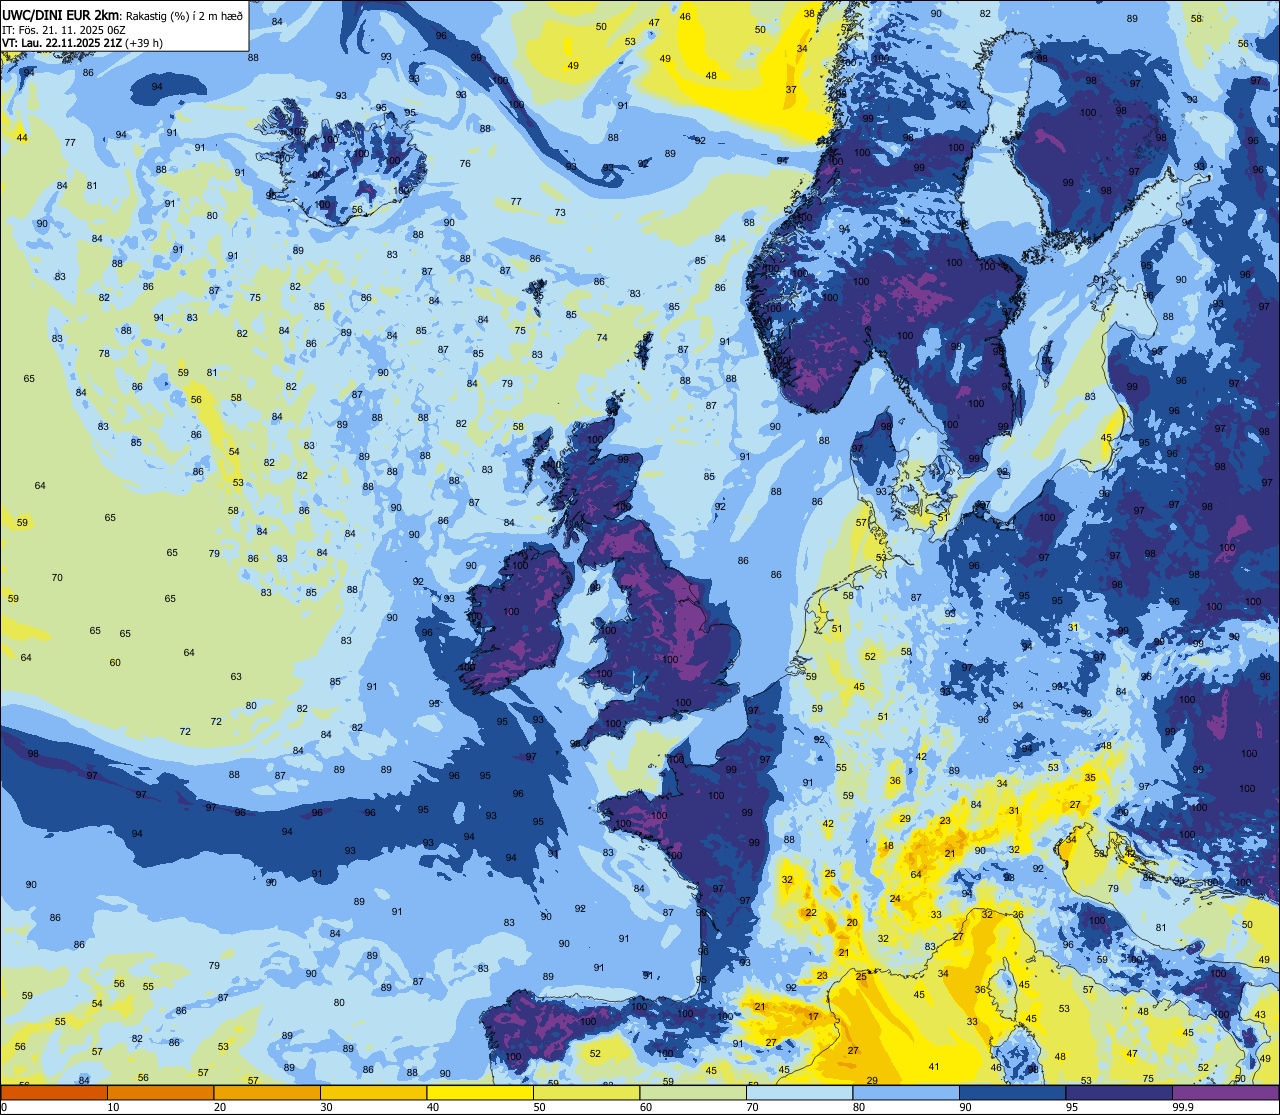Select the 40–50% yellow legend swatch
1280x1115 pixels.
[480, 1092]
